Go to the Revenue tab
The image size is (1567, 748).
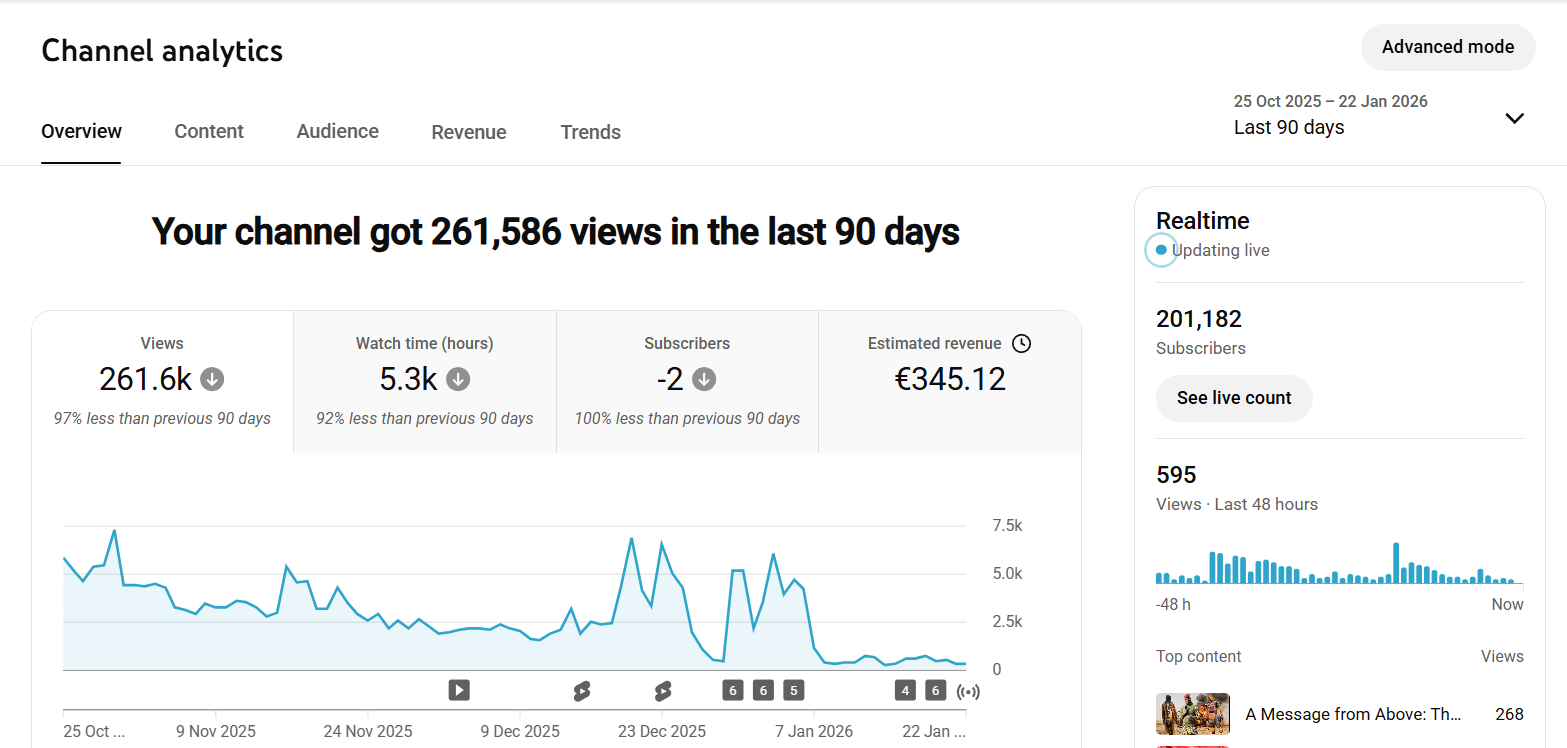click(x=469, y=132)
